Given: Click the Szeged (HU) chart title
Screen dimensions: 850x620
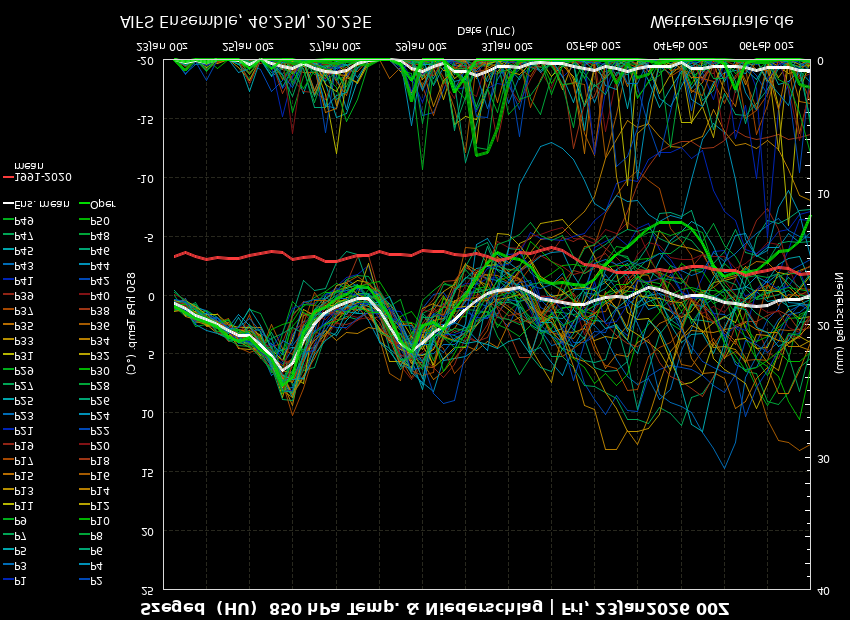Looking at the screenshot, I should pos(198,607).
